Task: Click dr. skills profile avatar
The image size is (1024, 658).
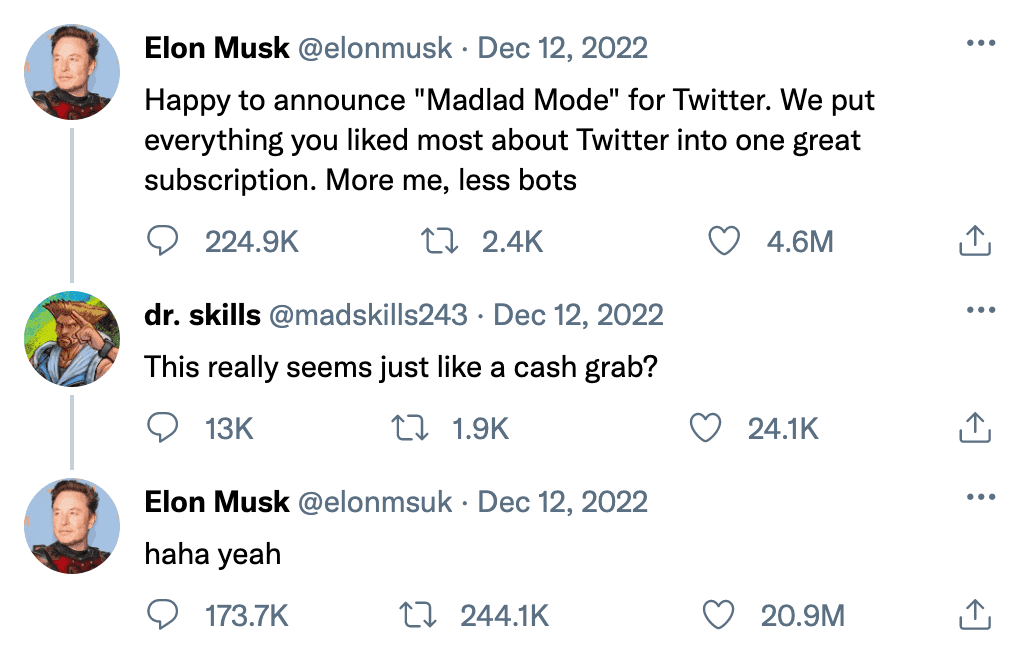Action: [72, 339]
